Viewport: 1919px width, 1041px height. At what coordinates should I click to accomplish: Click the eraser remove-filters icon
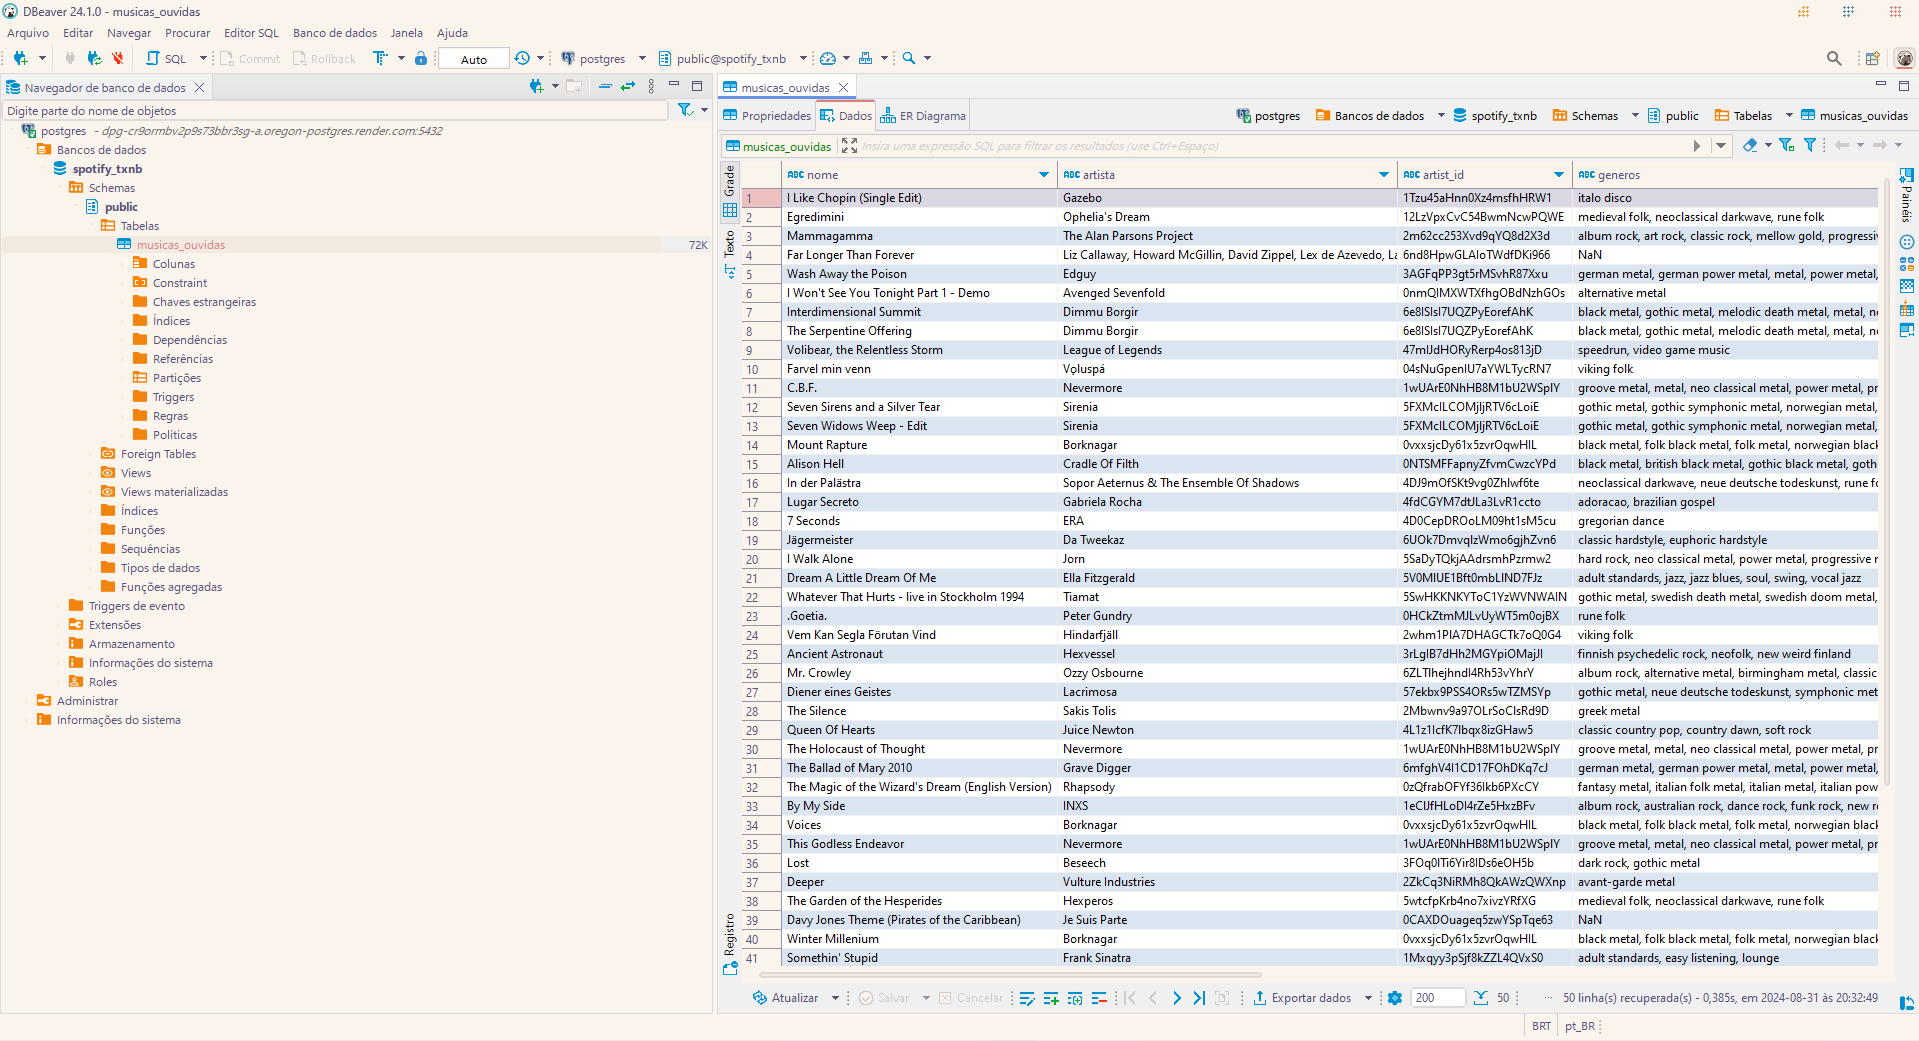(1750, 146)
